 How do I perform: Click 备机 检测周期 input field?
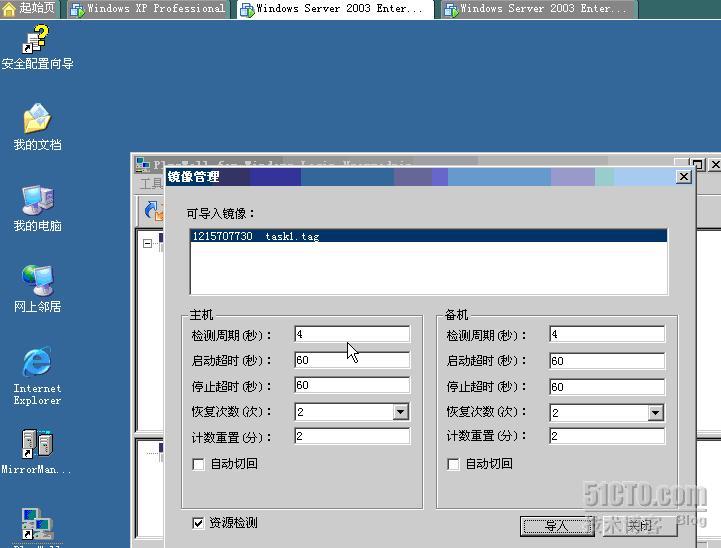tap(607, 334)
